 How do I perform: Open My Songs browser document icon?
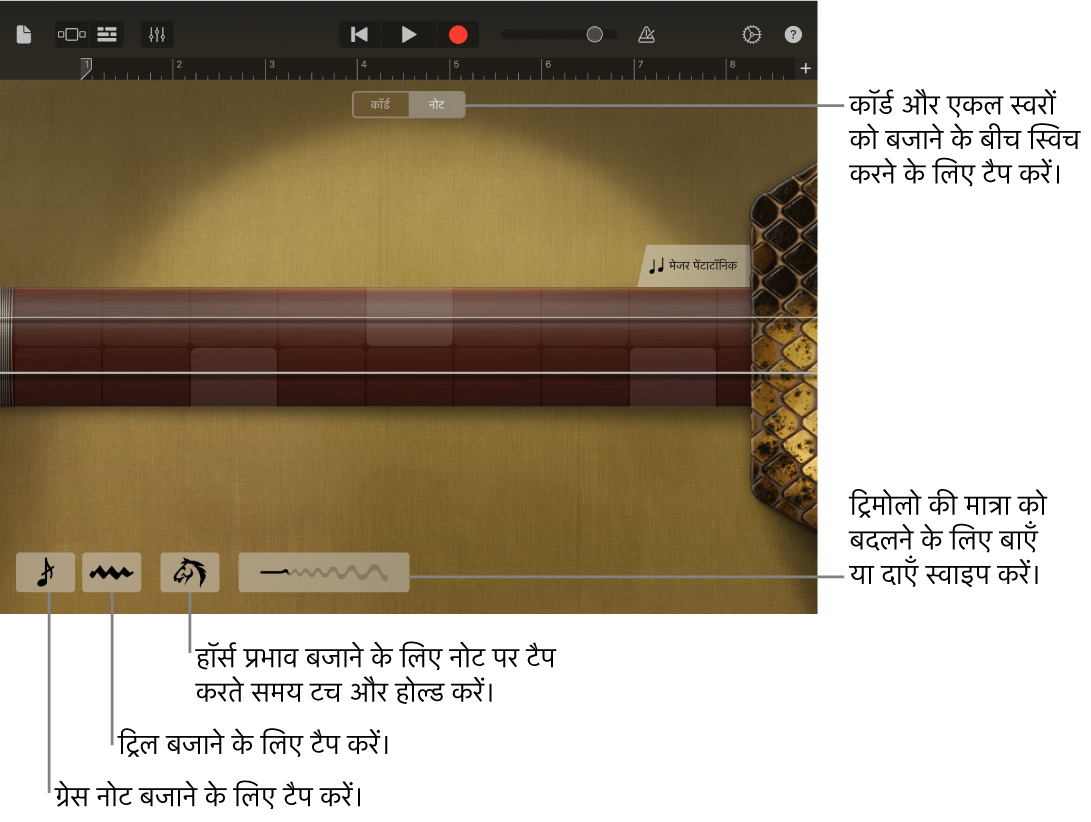coord(24,35)
